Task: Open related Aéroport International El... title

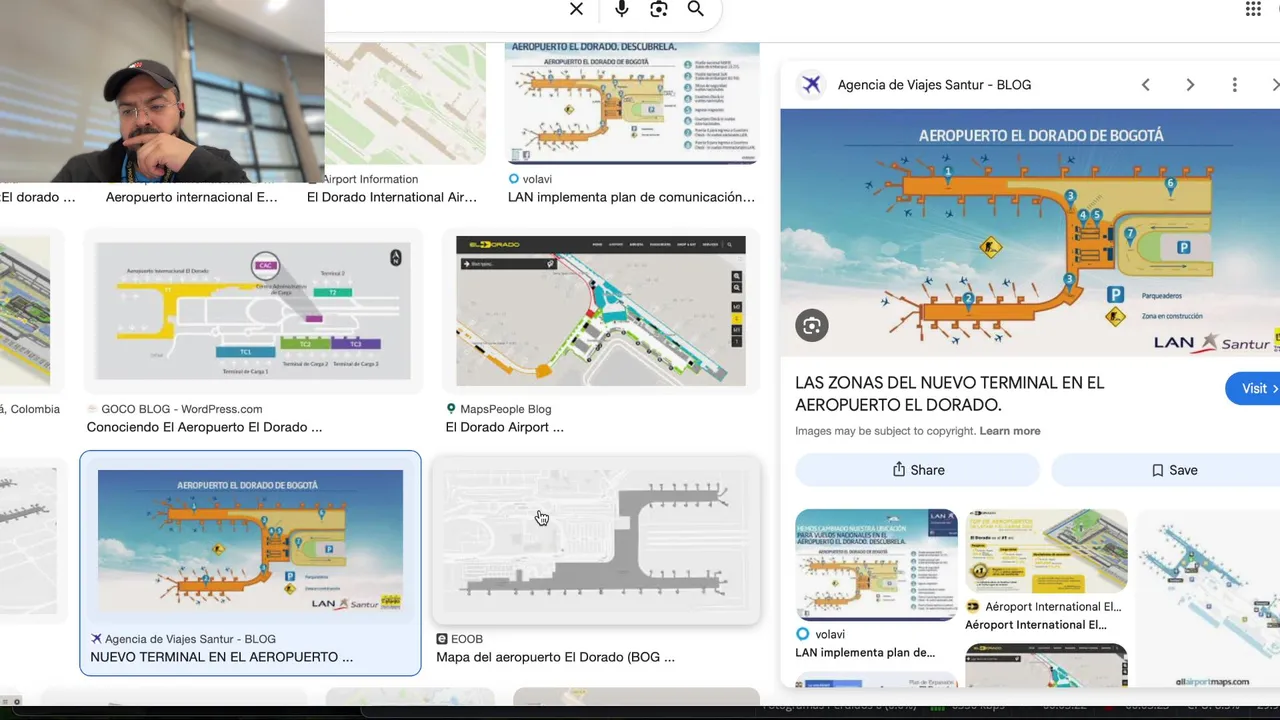Action: point(1036,625)
